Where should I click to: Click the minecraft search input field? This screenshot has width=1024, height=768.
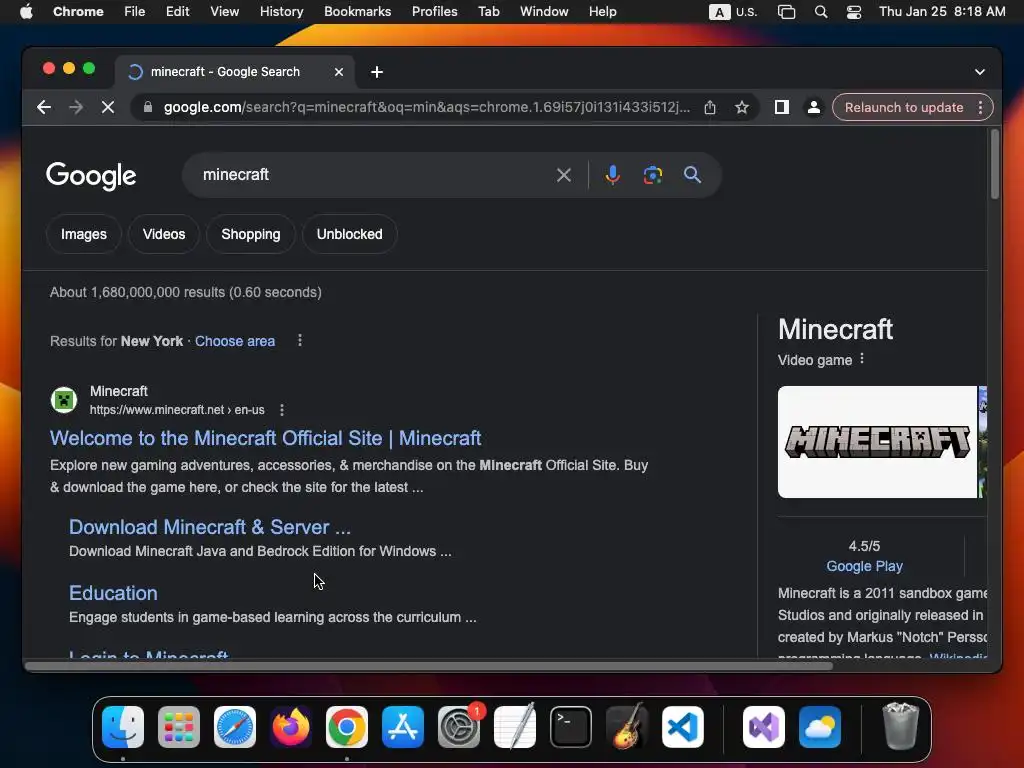pos(372,175)
